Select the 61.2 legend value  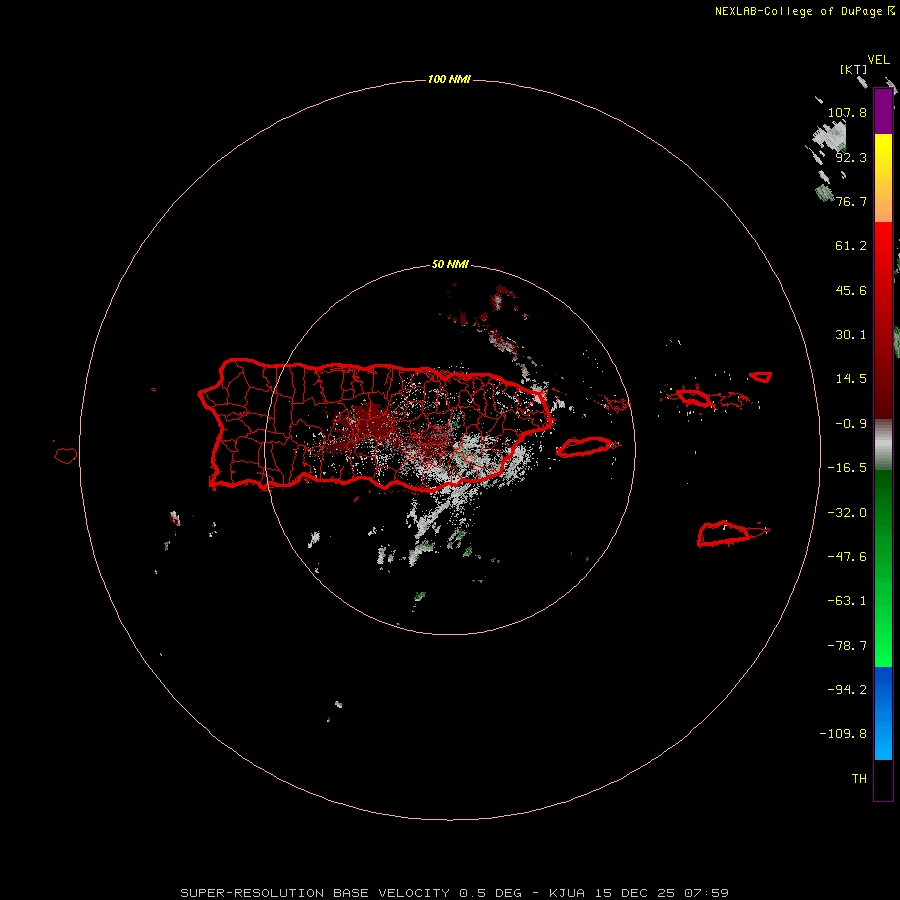click(x=851, y=246)
